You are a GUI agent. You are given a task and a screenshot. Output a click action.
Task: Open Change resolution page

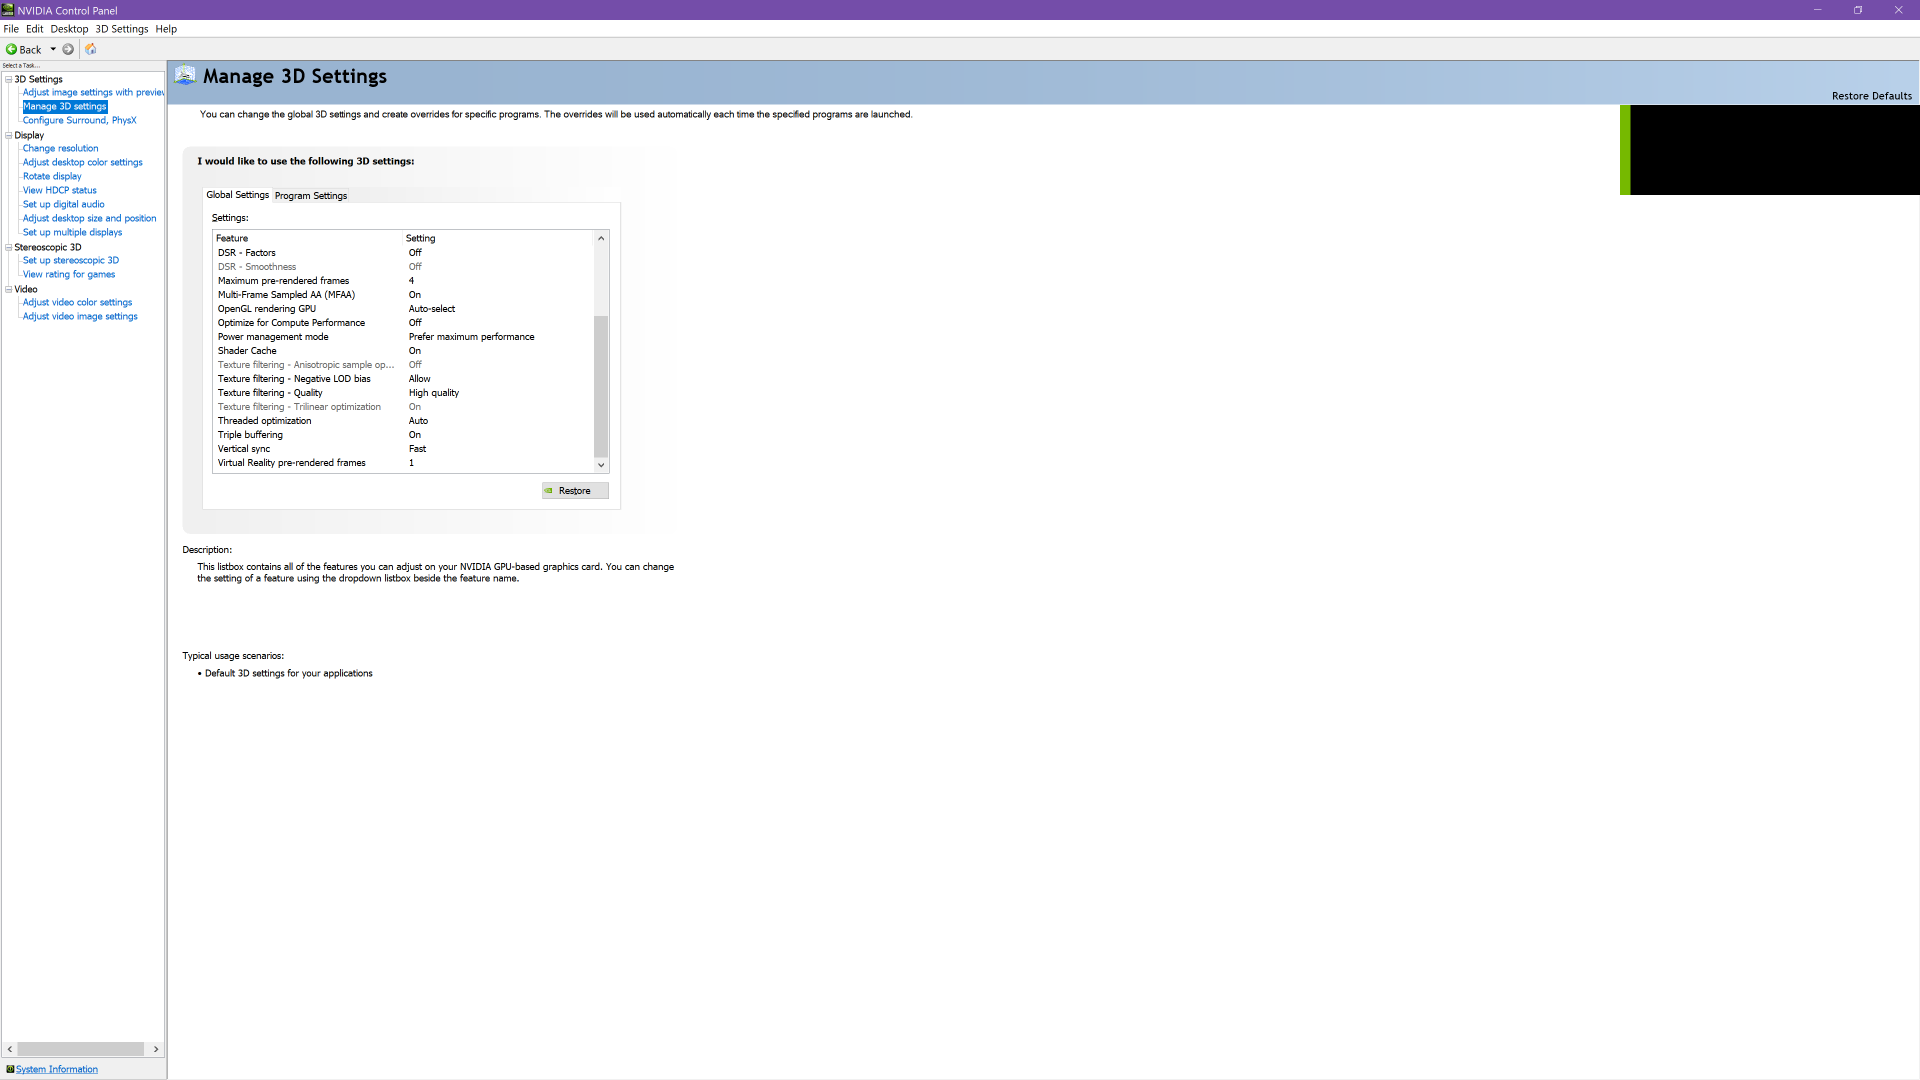pyautogui.click(x=61, y=148)
